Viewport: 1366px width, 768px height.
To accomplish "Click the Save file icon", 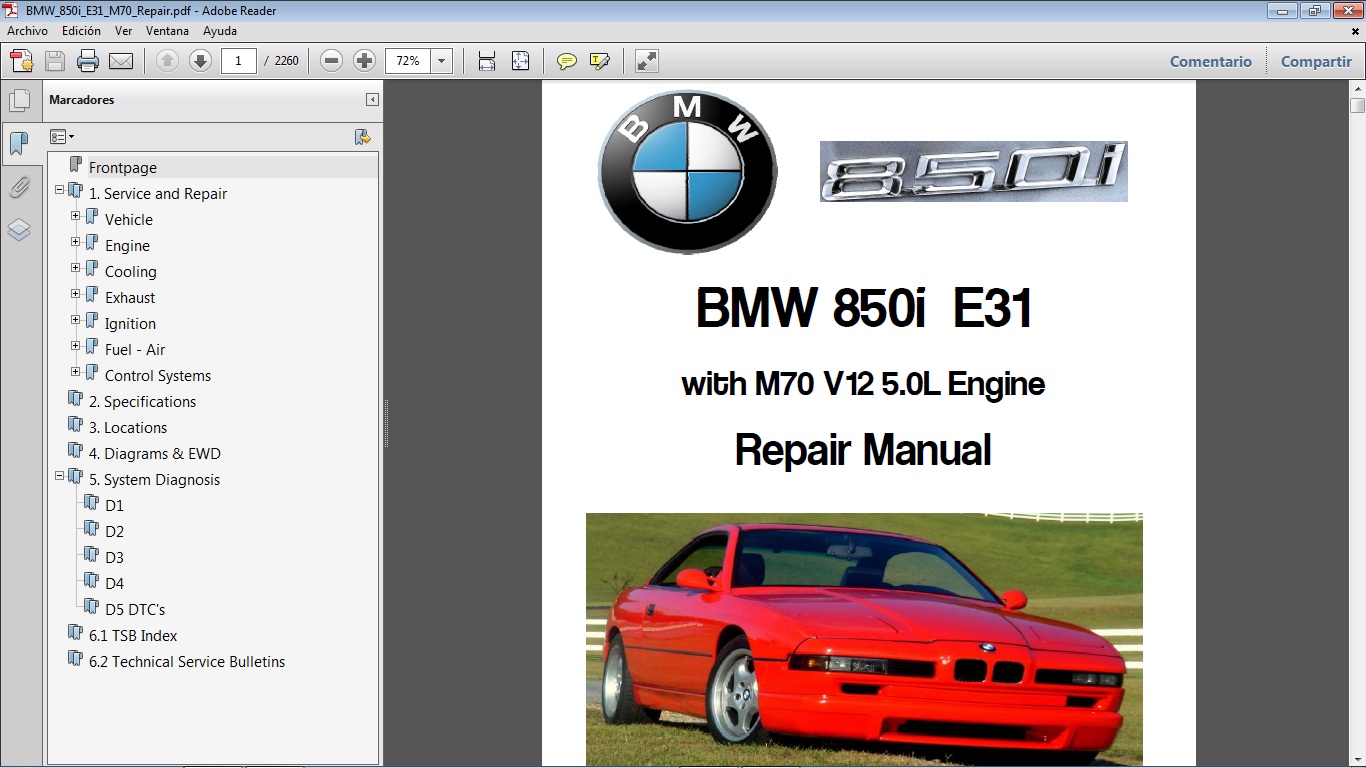I will pyautogui.click(x=55, y=61).
